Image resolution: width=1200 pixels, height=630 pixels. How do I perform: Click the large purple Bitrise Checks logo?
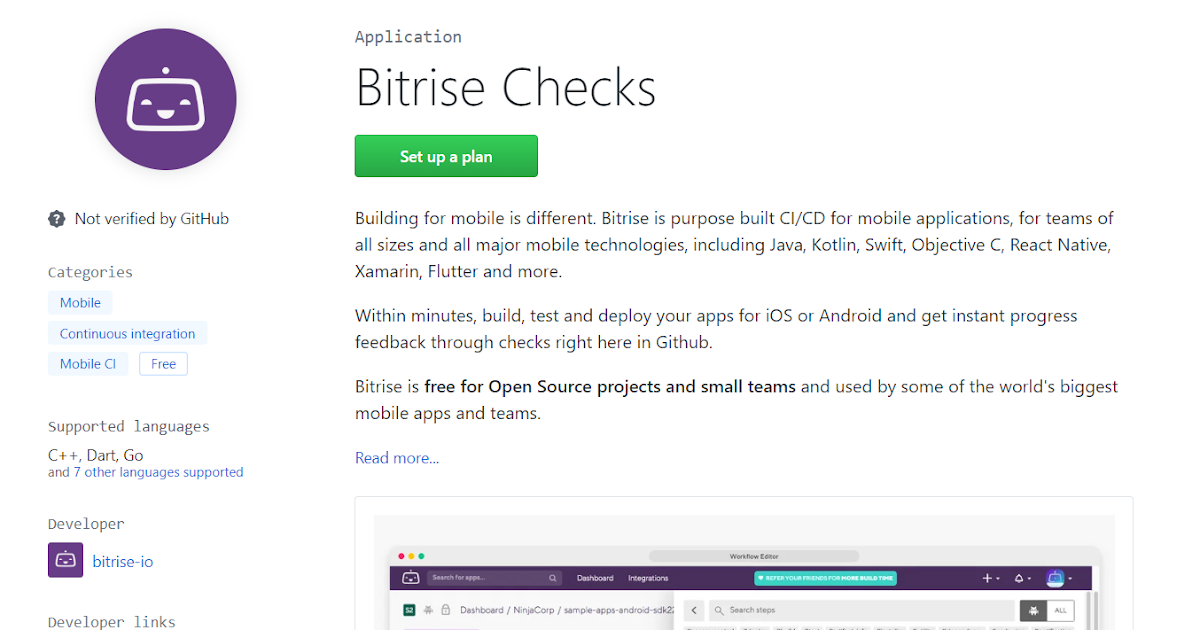165,99
